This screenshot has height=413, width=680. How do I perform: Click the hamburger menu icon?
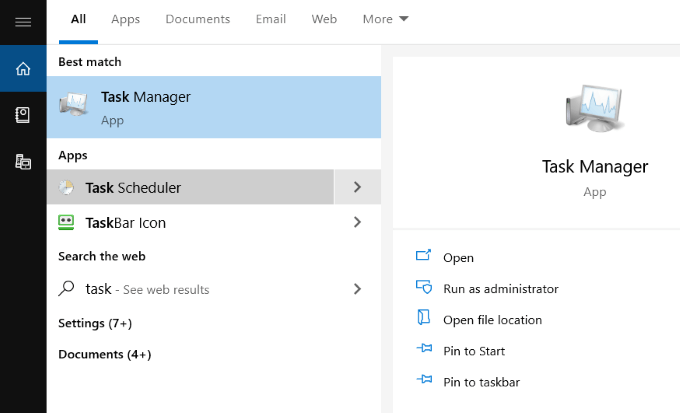coord(22,22)
